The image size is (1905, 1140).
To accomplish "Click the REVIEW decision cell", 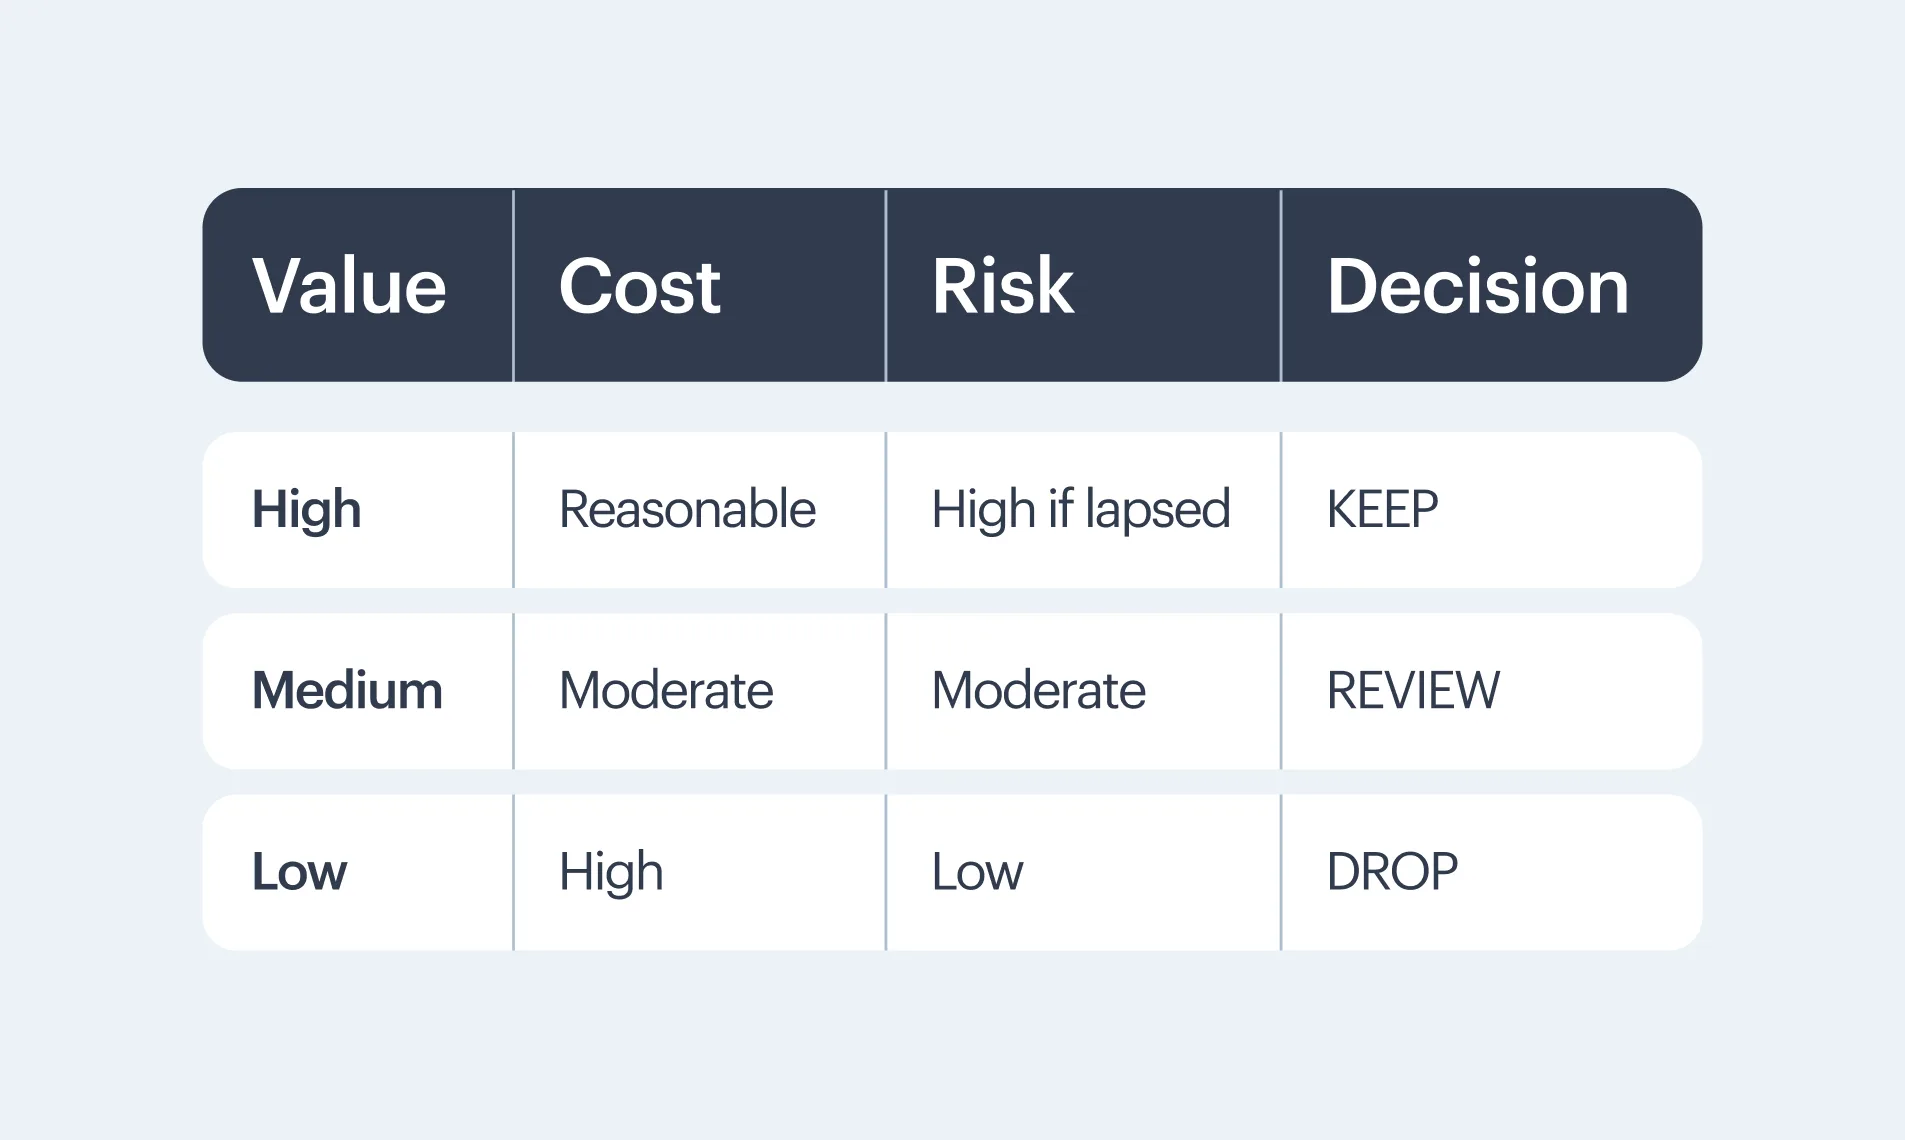I will [x=1413, y=691].
